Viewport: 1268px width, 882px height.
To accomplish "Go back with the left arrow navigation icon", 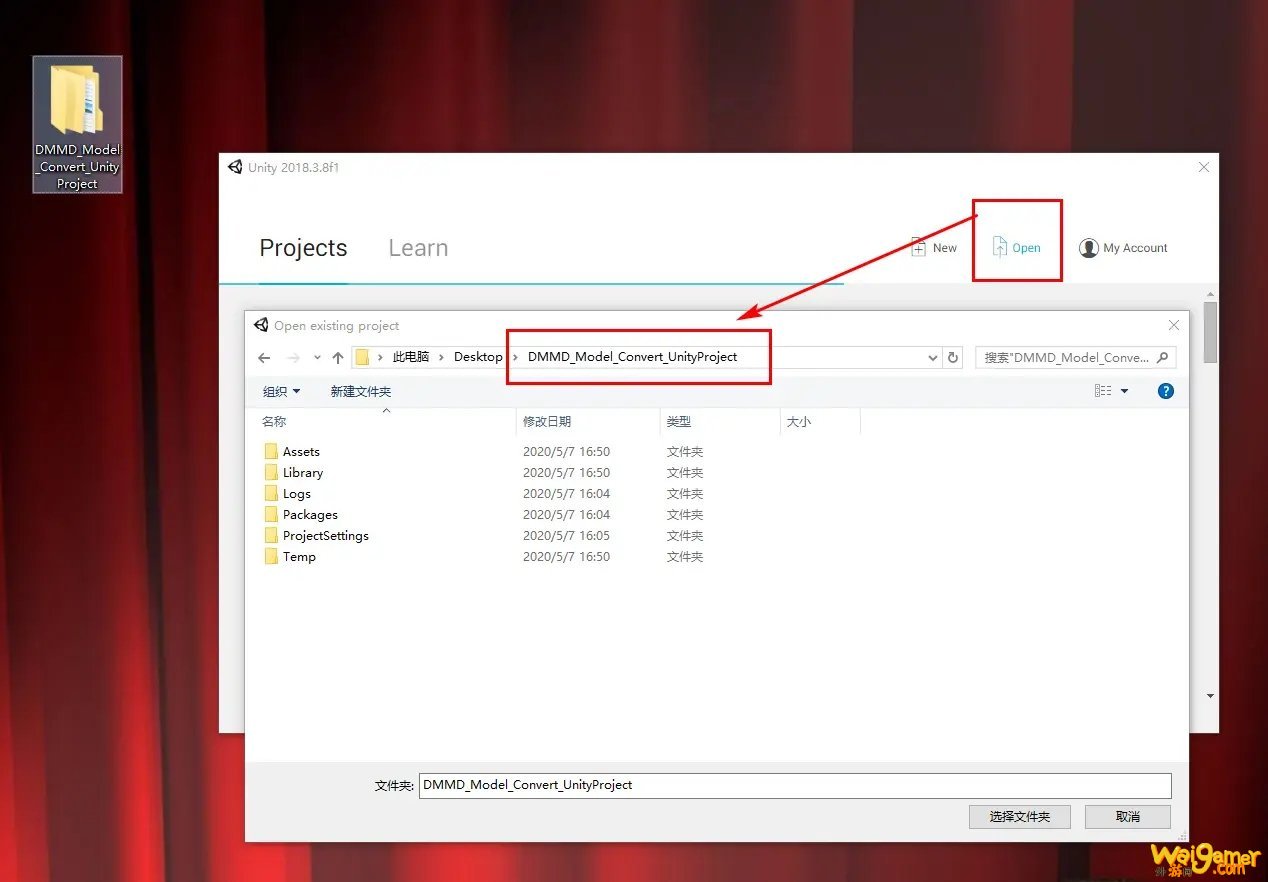I will [x=264, y=358].
